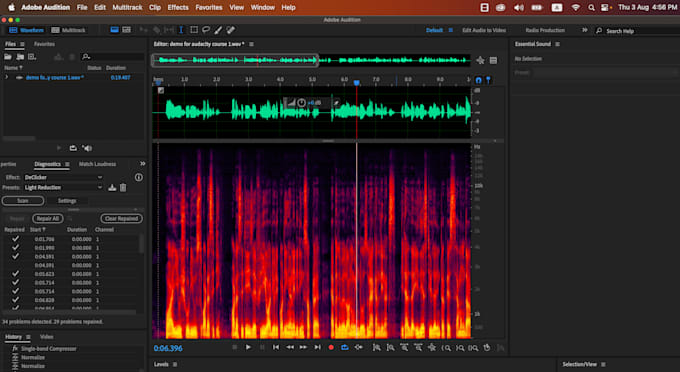The image size is (680, 372).
Task: Open the Effects menu
Action: tap(178, 7)
